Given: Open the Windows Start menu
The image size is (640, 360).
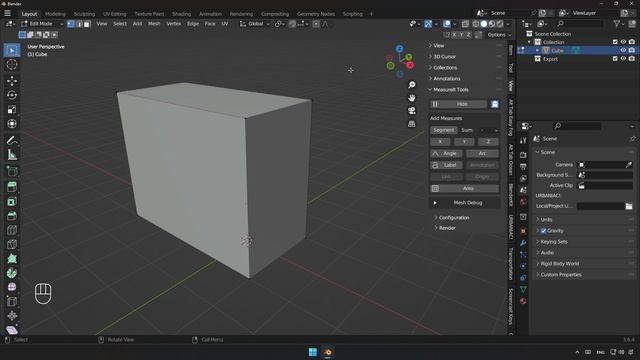Looking at the screenshot, I should tap(313, 352).
